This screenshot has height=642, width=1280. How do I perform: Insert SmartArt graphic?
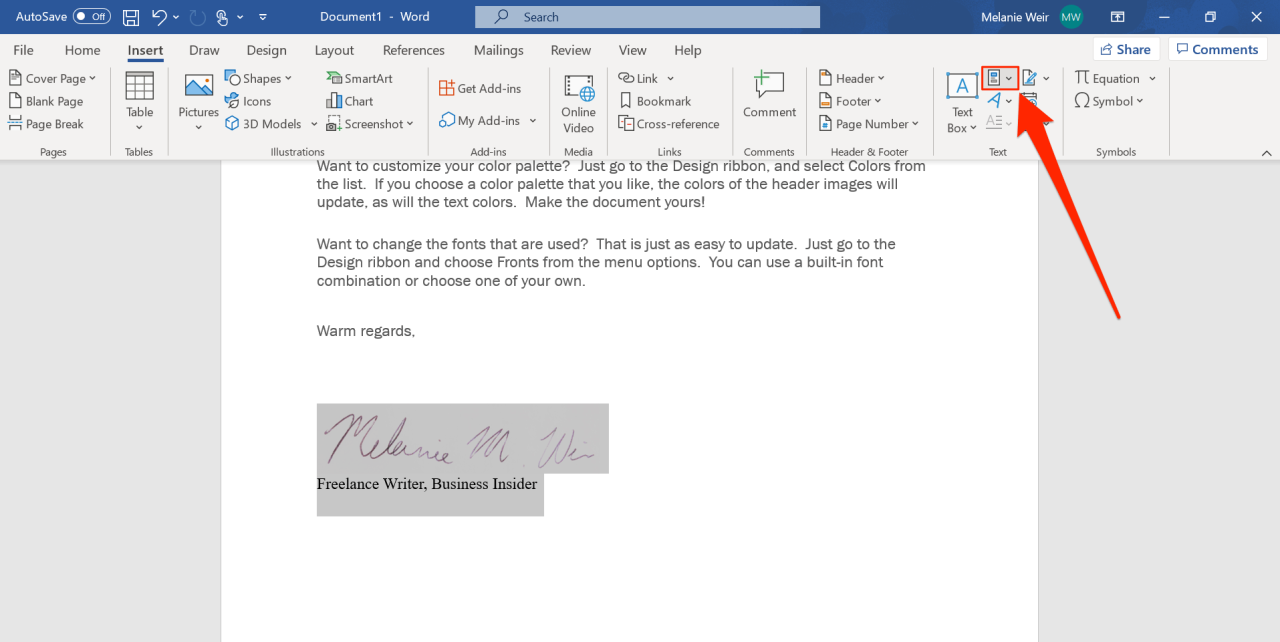point(359,77)
